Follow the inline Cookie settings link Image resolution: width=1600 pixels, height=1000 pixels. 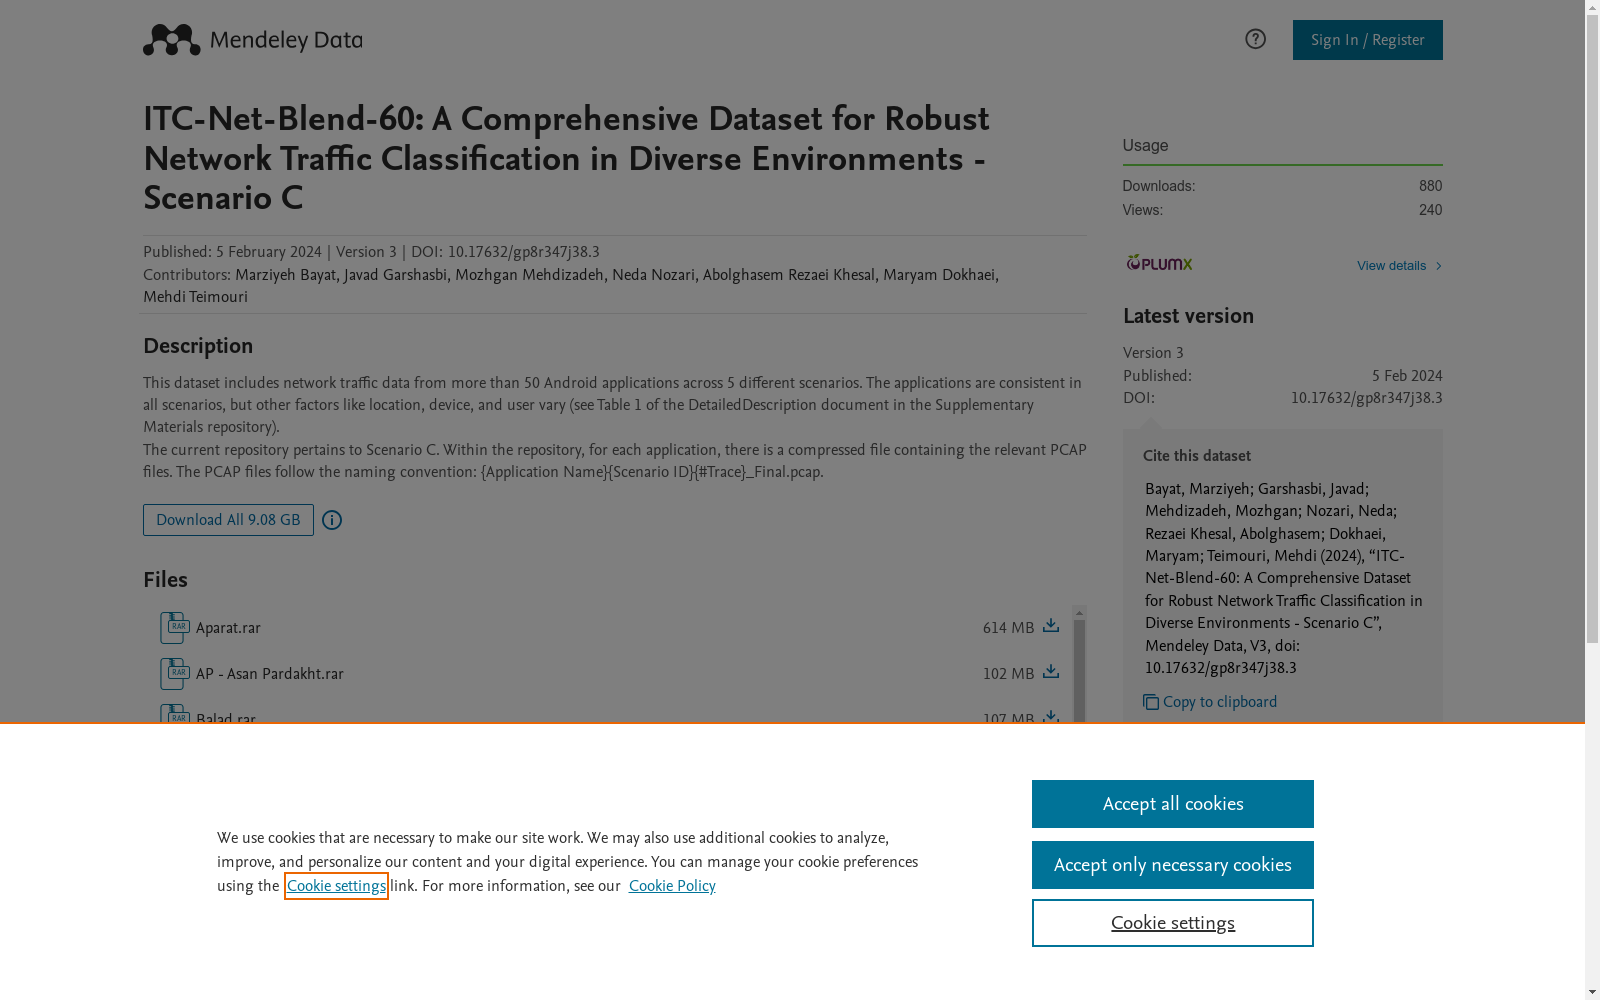pos(336,886)
